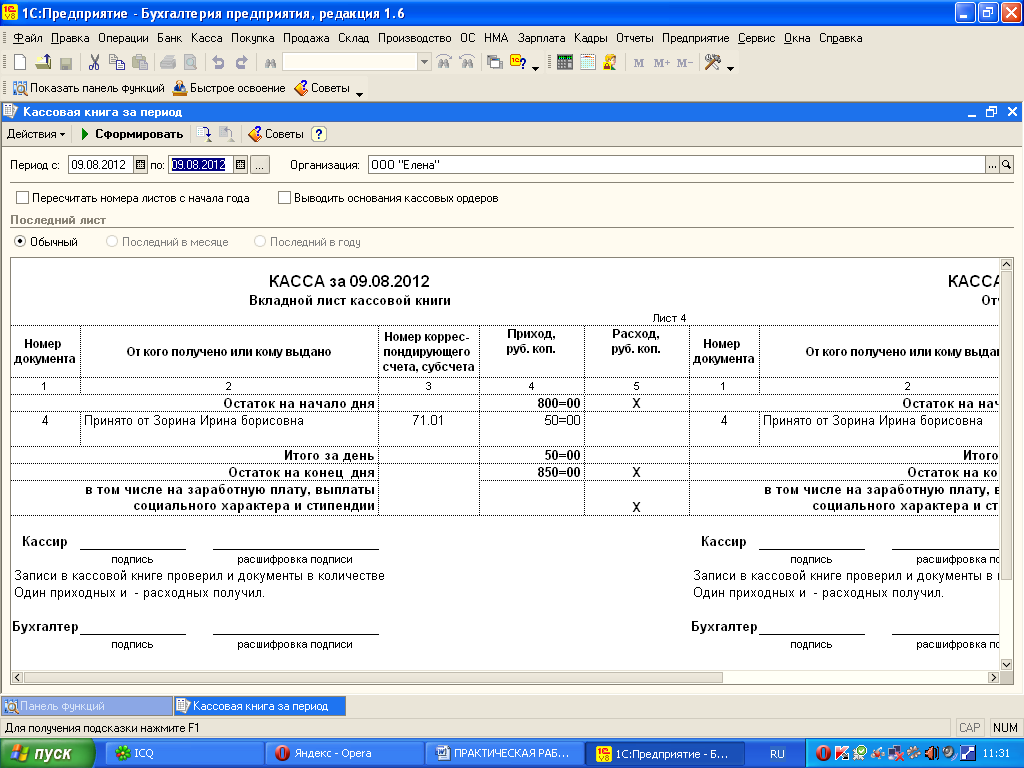Screen dimensions: 1024x768
Task: Click the horizontal scrollbar thumb of report
Action: click(x=373, y=677)
